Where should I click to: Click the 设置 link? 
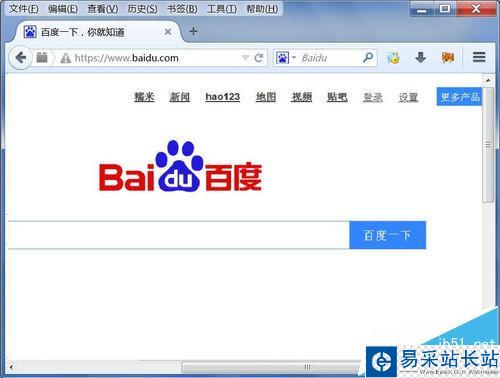(408, 97)
